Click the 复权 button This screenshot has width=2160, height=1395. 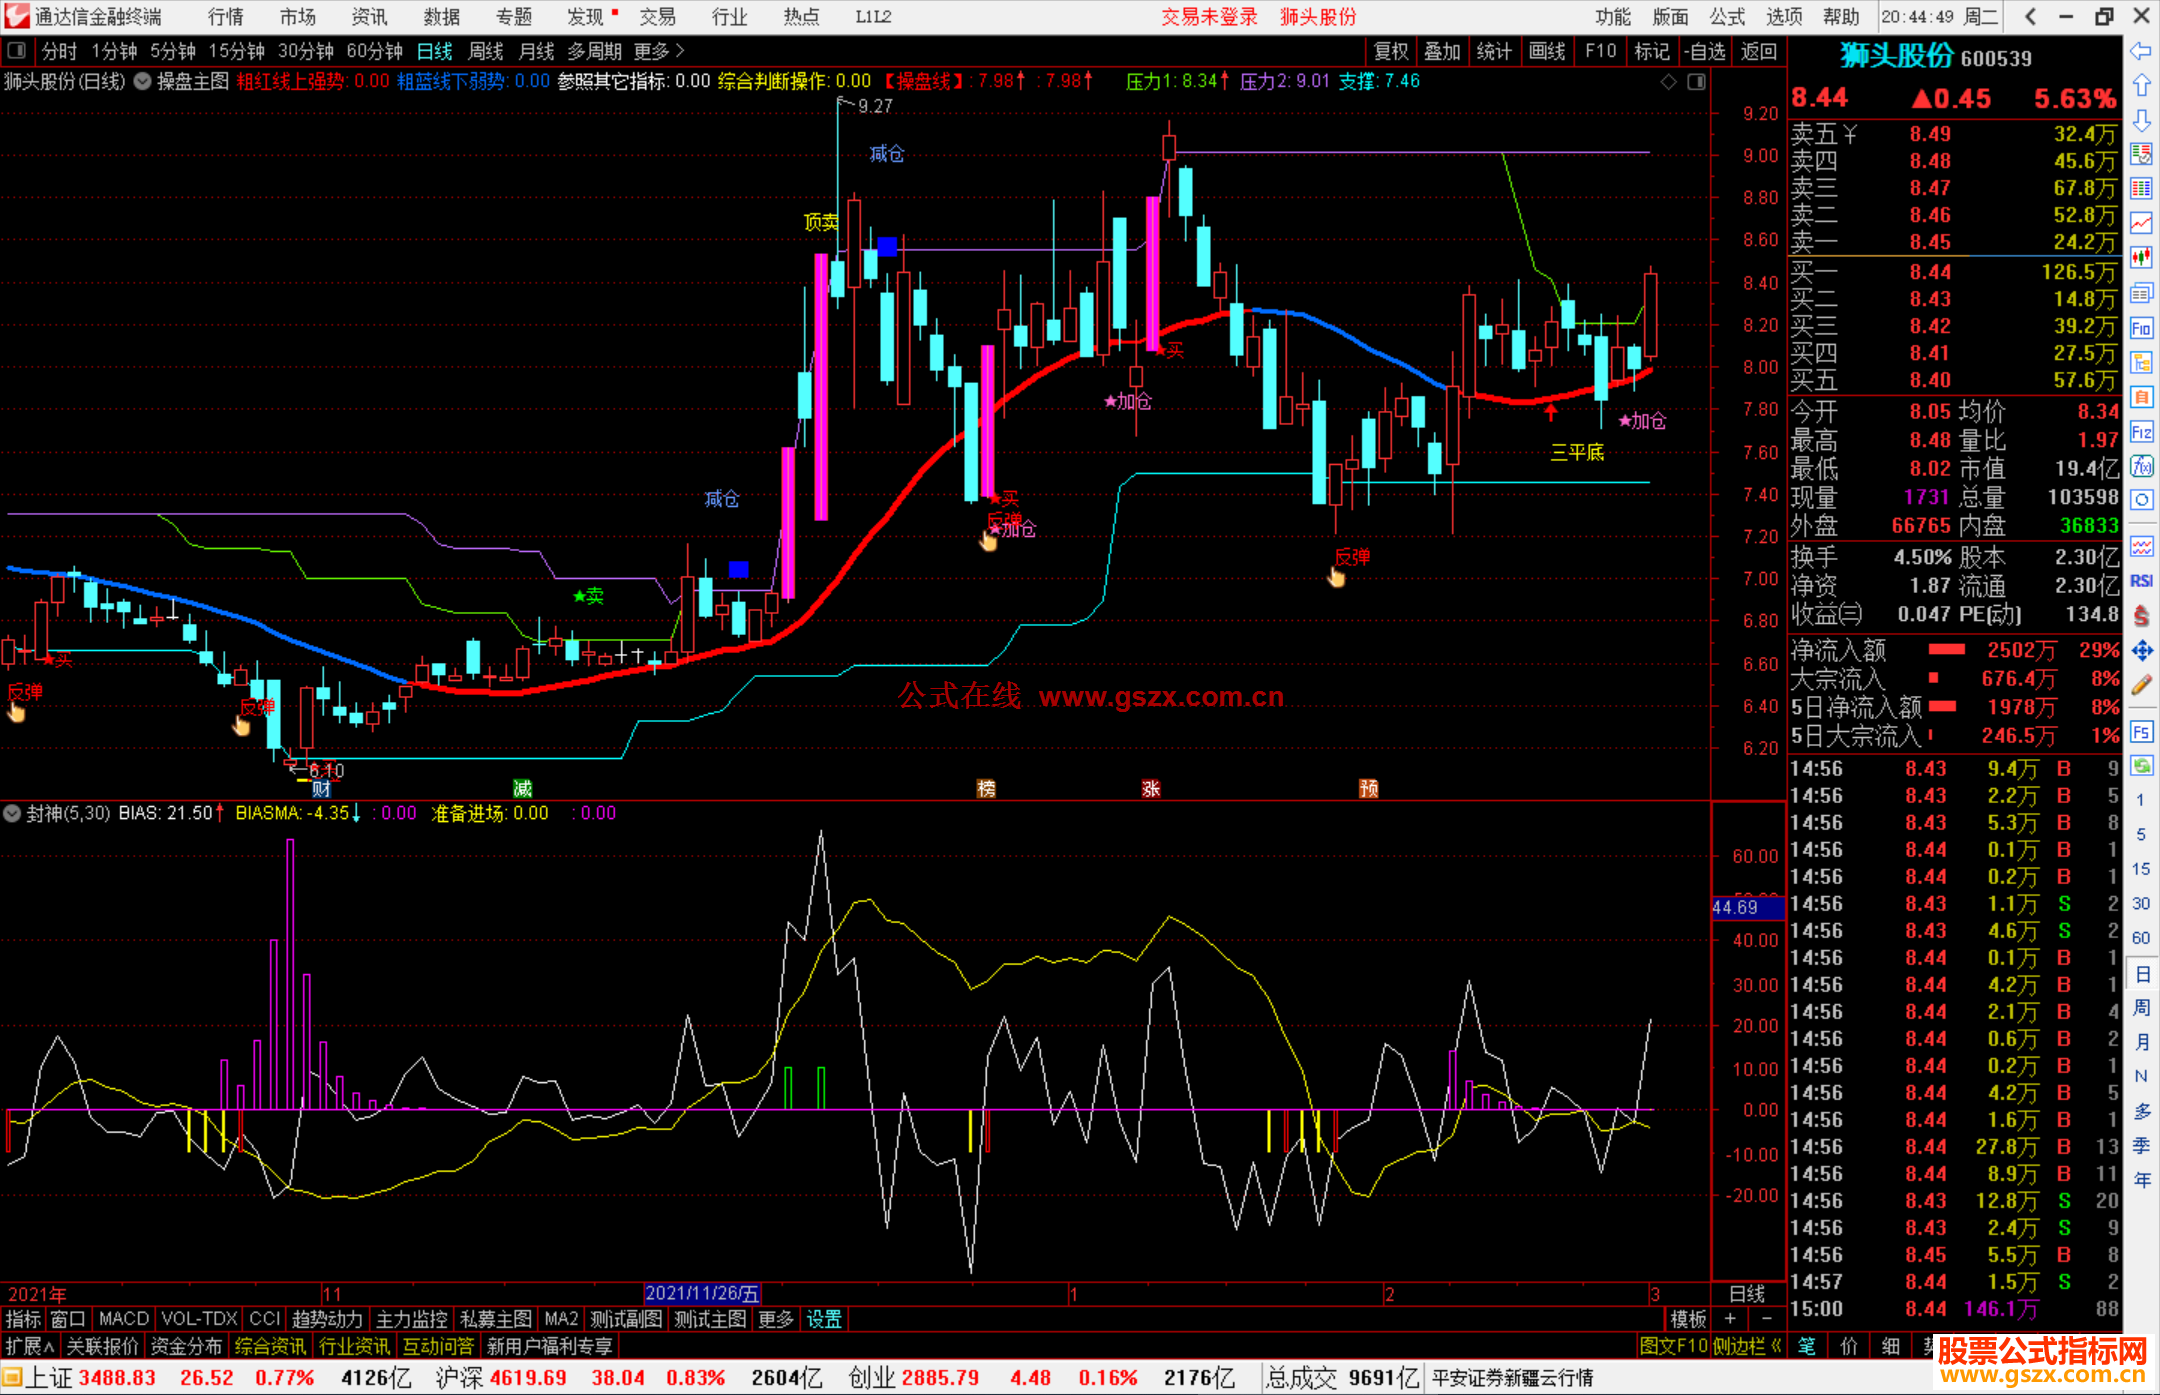pos(1391,50)
